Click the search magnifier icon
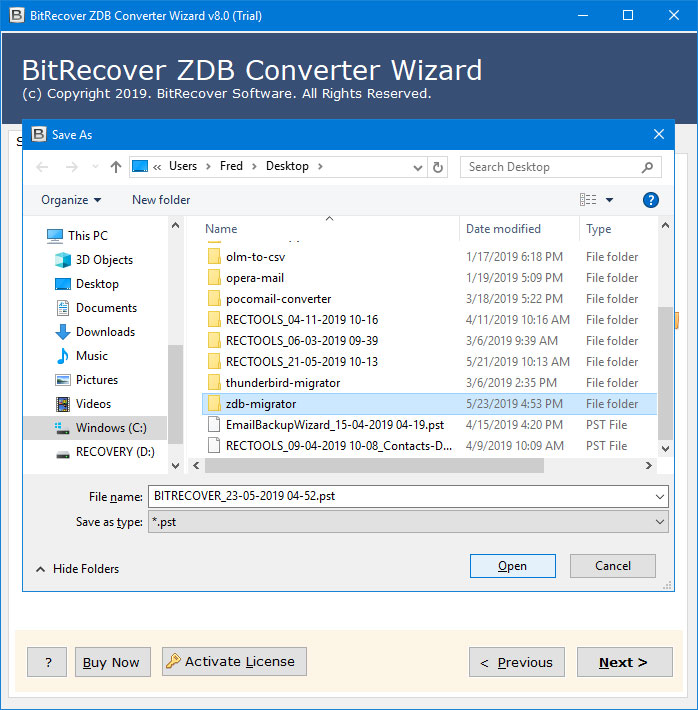The width and height of the screenshot is (698, 710). (x=647, y=167)
